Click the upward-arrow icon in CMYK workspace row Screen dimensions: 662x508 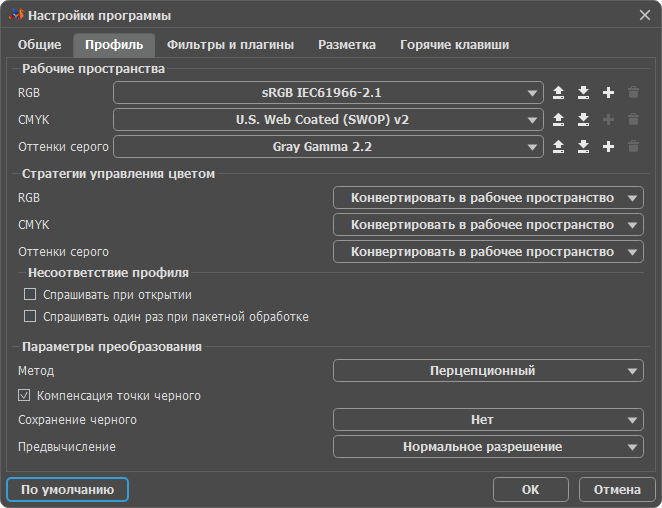[x=558, y=120]
